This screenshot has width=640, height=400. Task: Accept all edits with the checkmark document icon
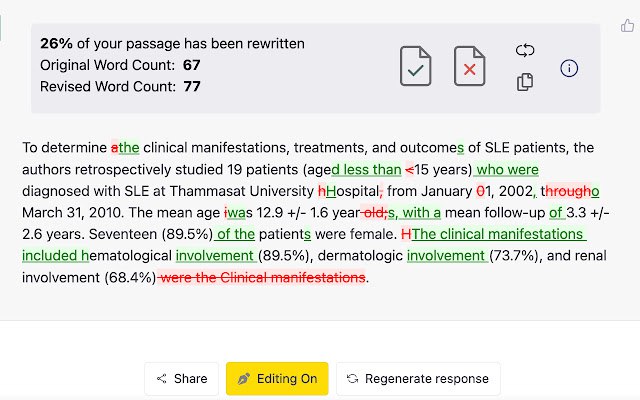[x=416, y=66]
